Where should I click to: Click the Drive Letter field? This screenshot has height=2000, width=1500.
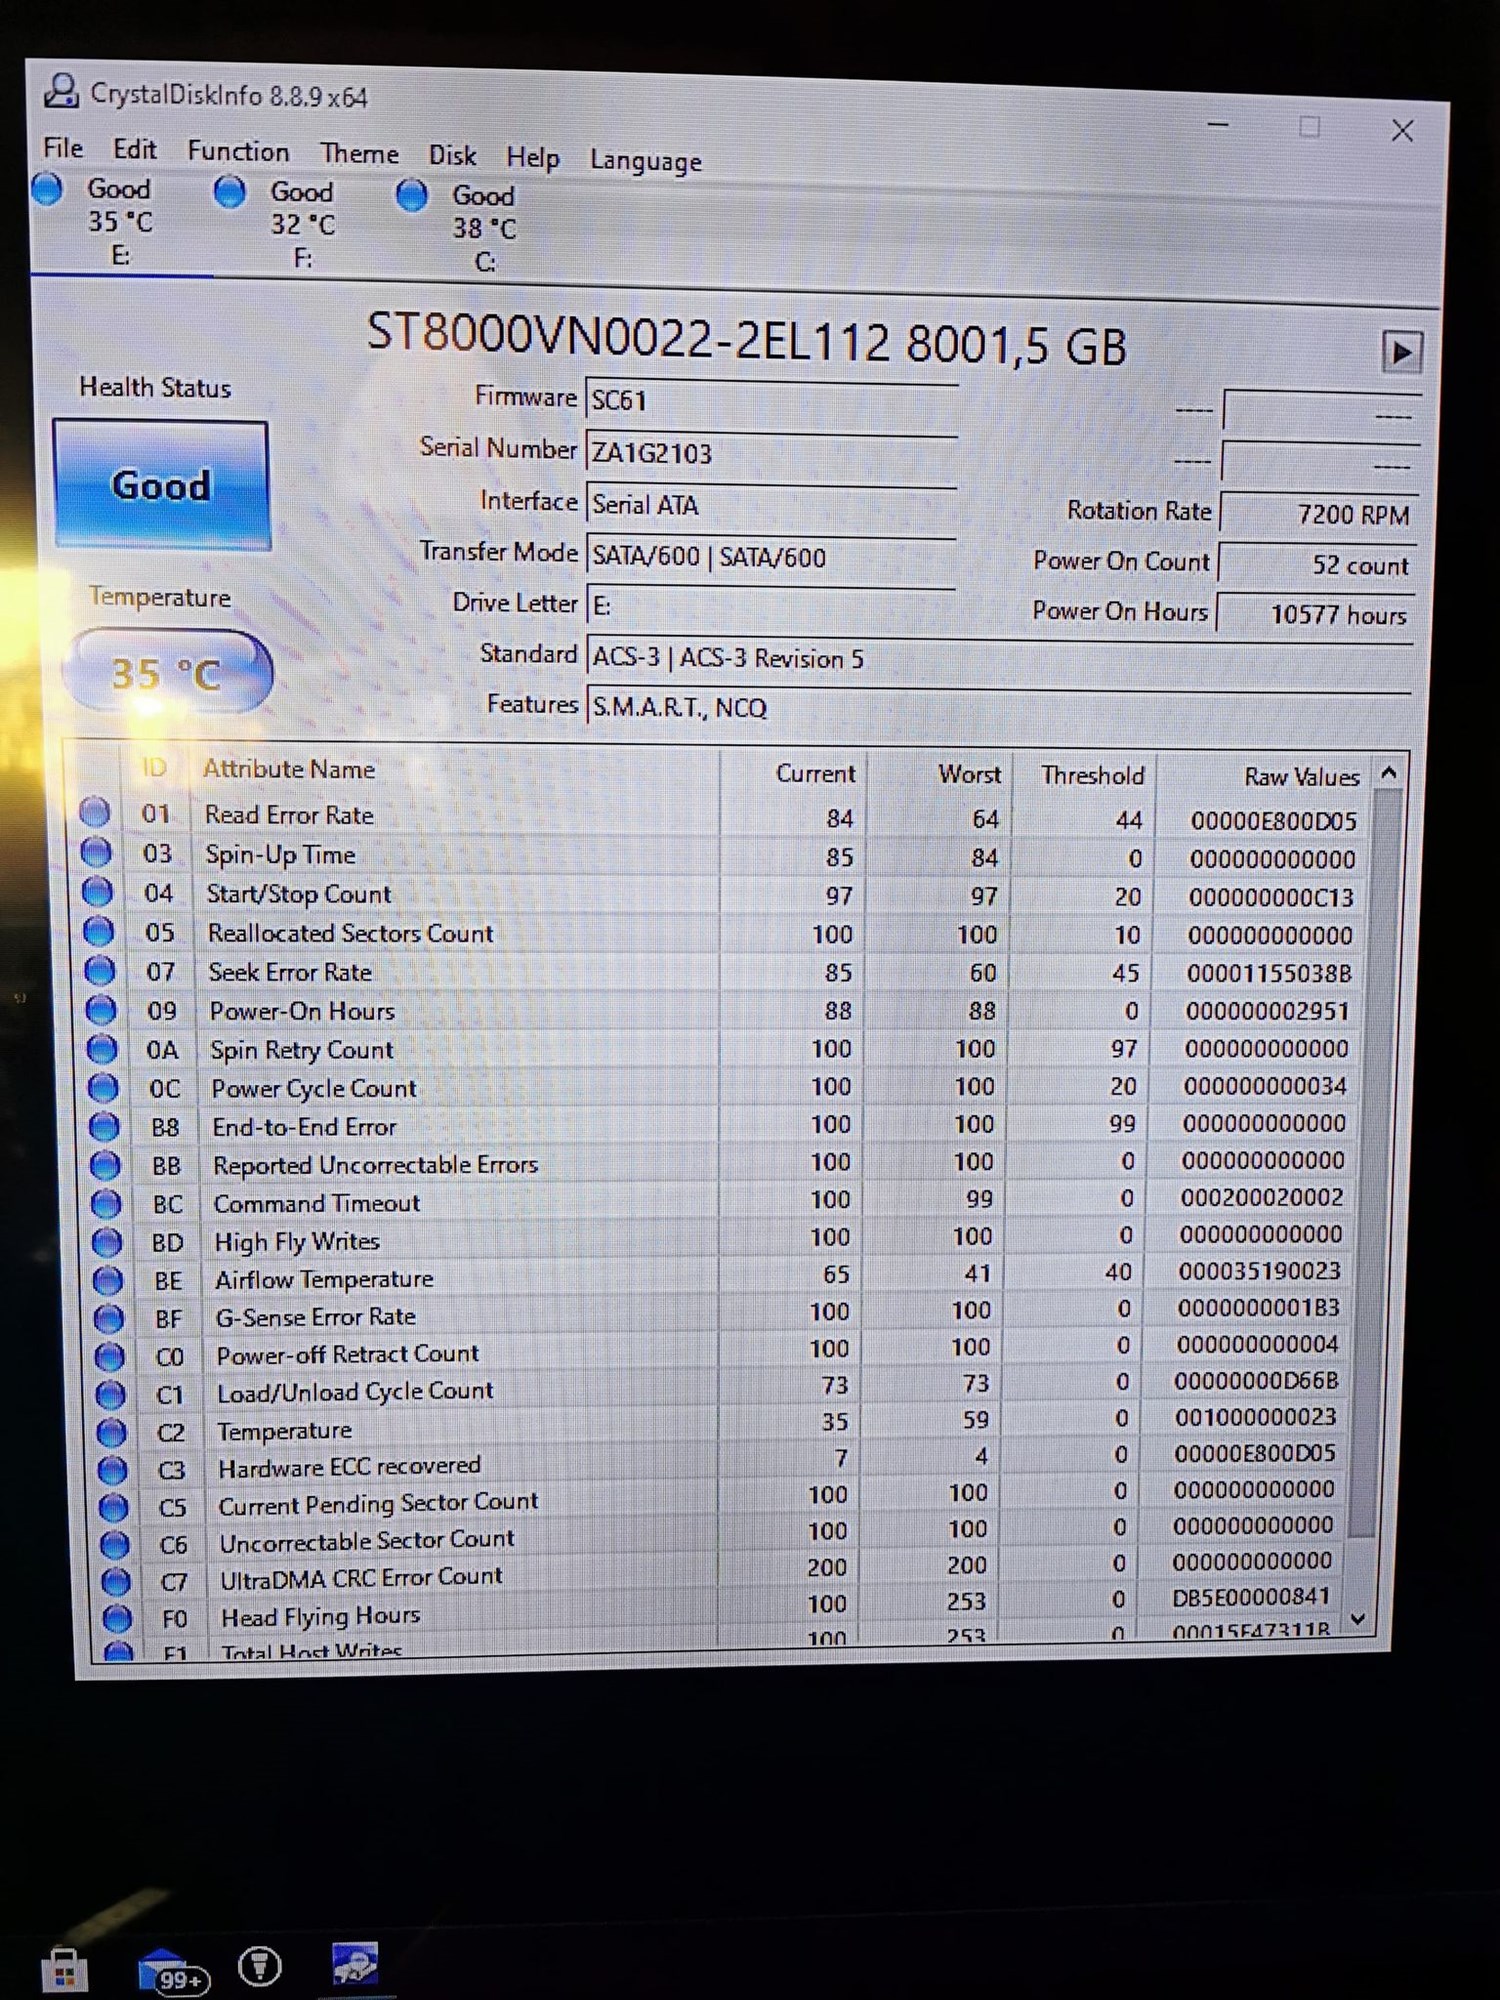tap(771, 606)
